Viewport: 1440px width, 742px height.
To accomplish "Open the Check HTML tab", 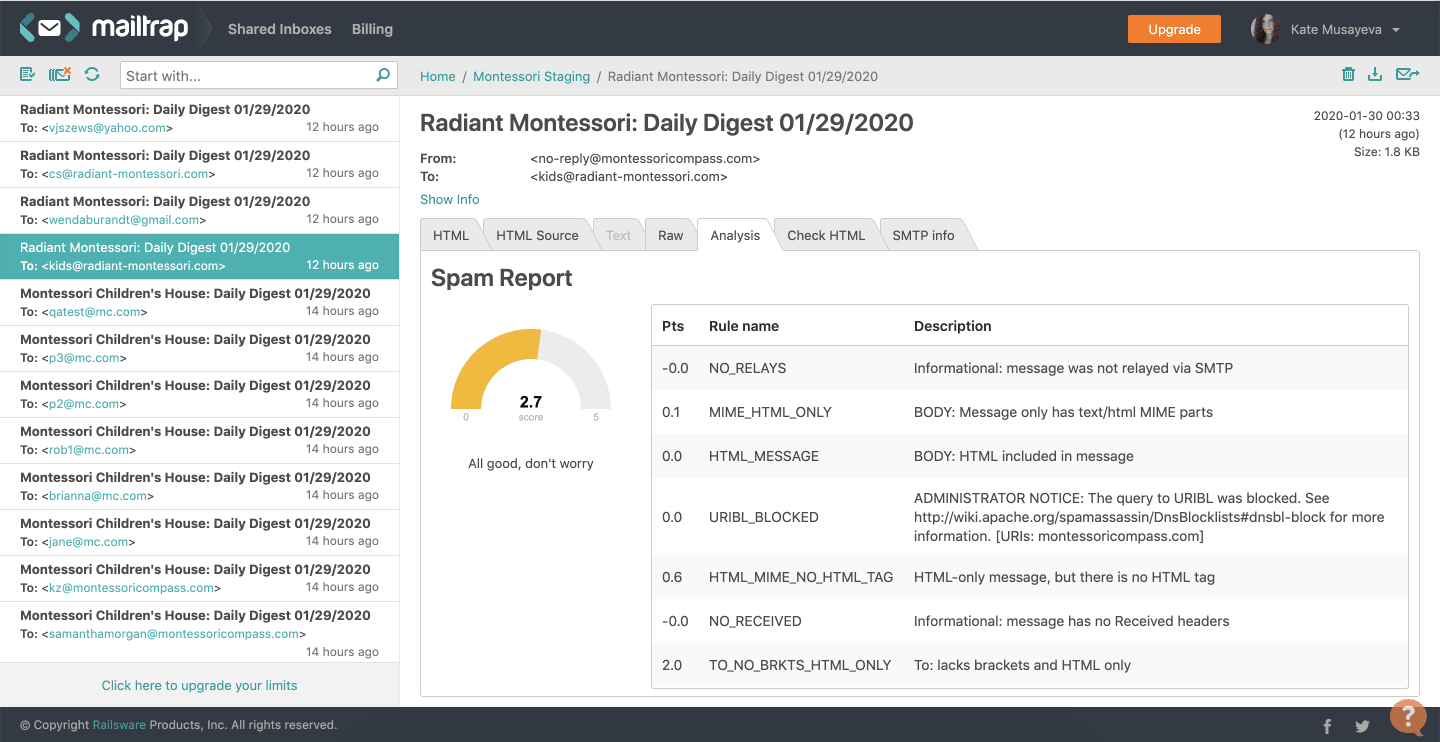I will pos(826,235).
